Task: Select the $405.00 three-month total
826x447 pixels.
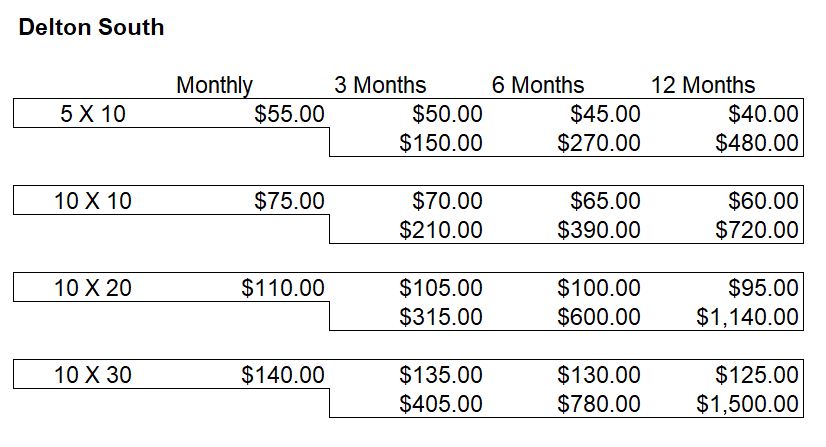Action: pos(441,404)
